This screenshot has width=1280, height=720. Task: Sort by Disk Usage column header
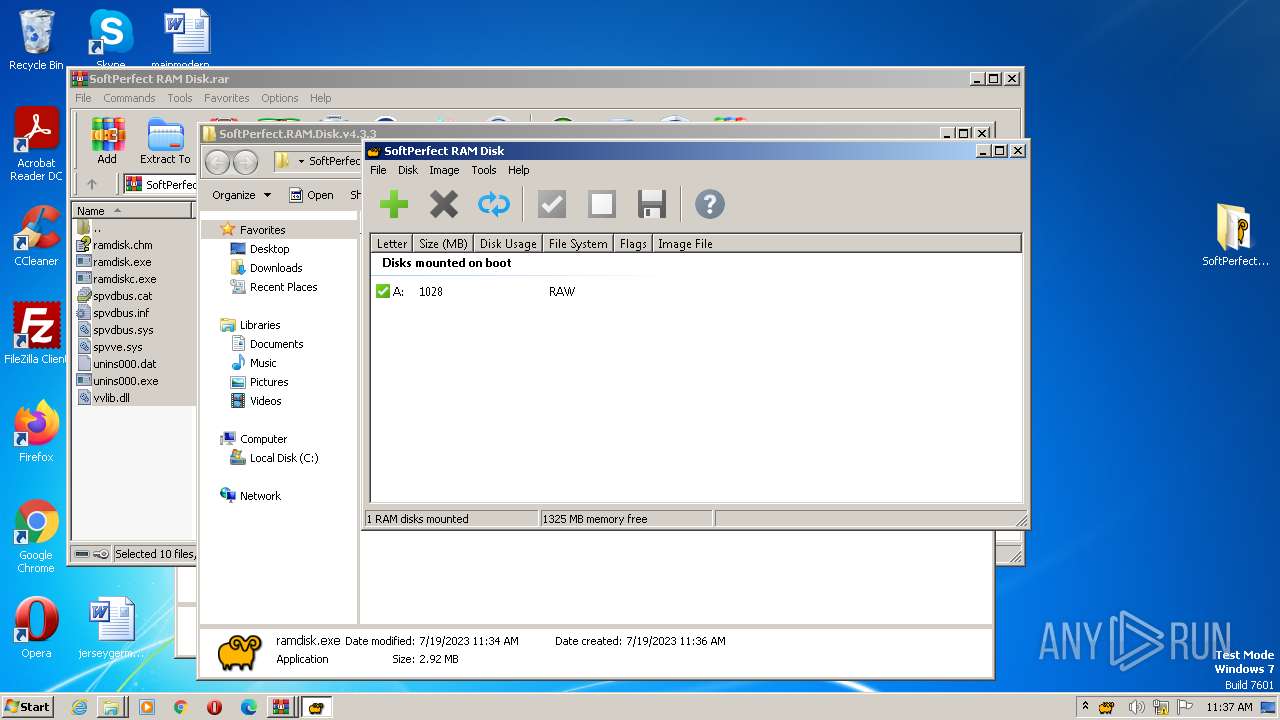click(x=508, y=243)
